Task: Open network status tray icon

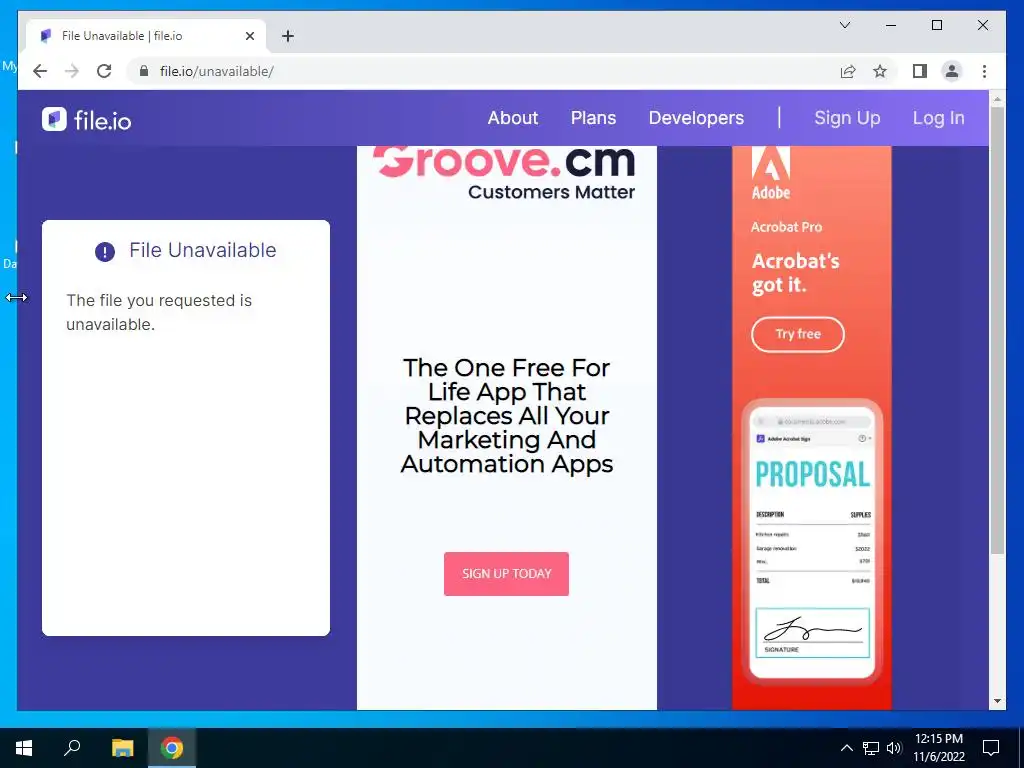Action: point(871,748)
